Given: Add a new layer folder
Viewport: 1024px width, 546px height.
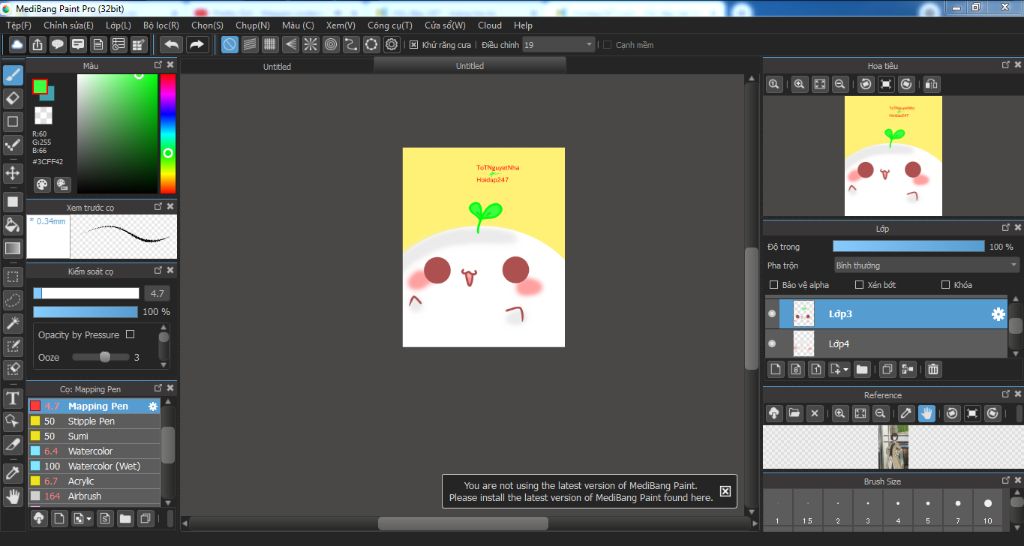Looking at the screenshot, I should 862,369.
